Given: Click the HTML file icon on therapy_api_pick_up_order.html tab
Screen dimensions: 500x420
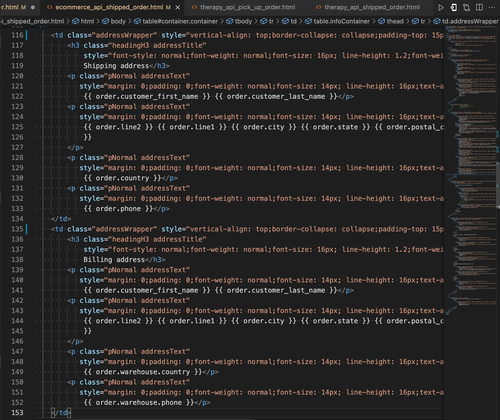Looking at the screenshot, I should tap(194, 7).
